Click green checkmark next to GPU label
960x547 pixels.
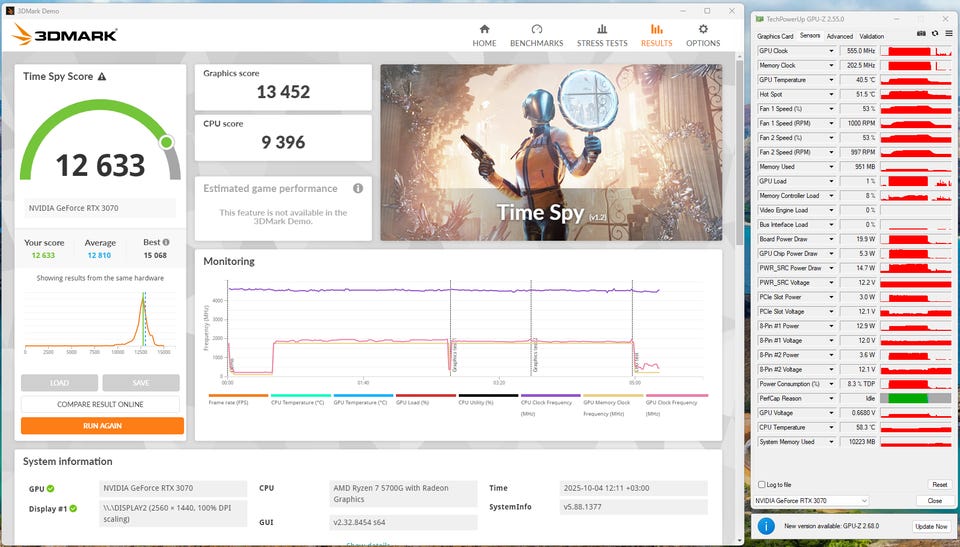click(x=50, y=488)
